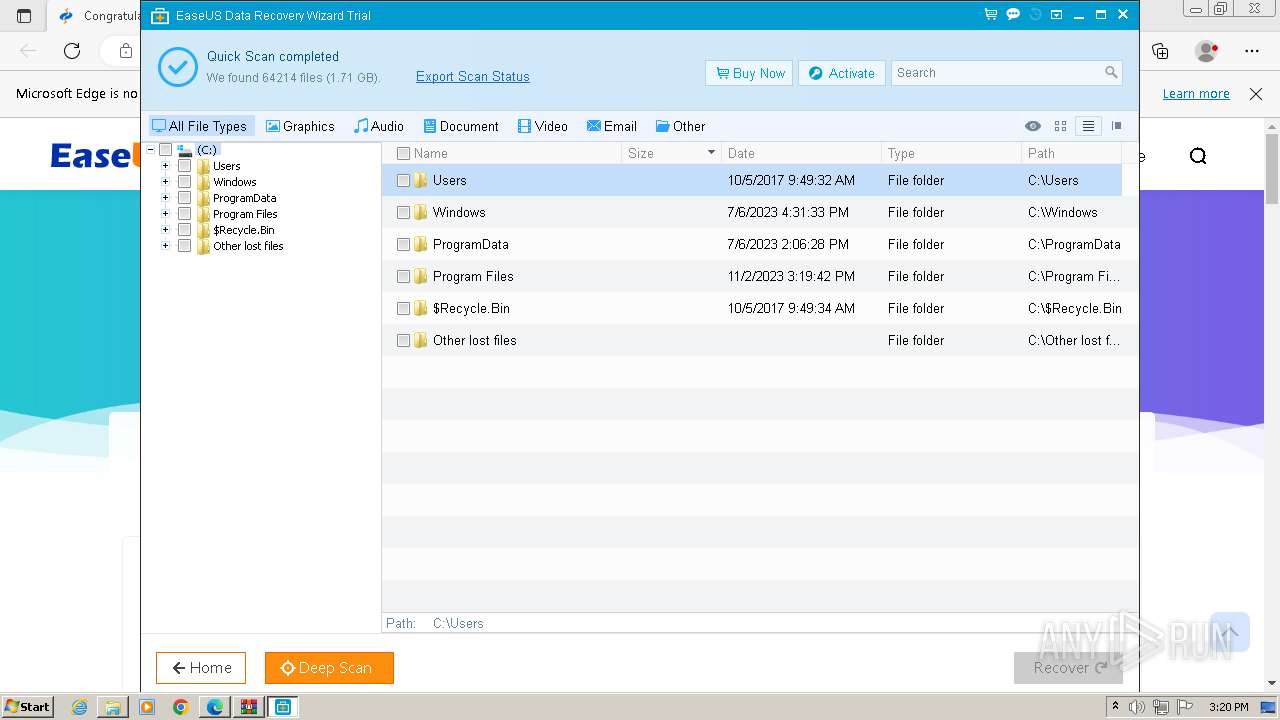Refresh the Edge browser page

coord(72,51)
